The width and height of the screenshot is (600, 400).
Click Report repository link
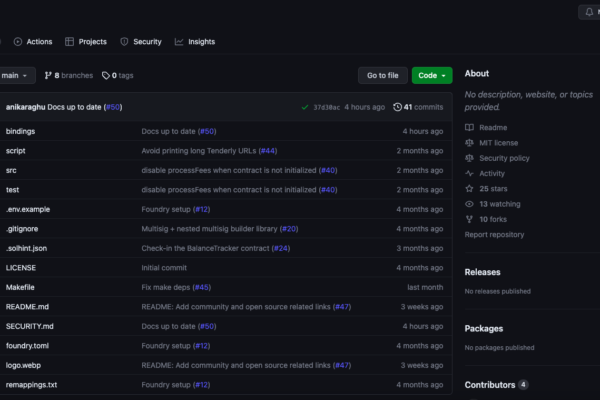point(494,235)
